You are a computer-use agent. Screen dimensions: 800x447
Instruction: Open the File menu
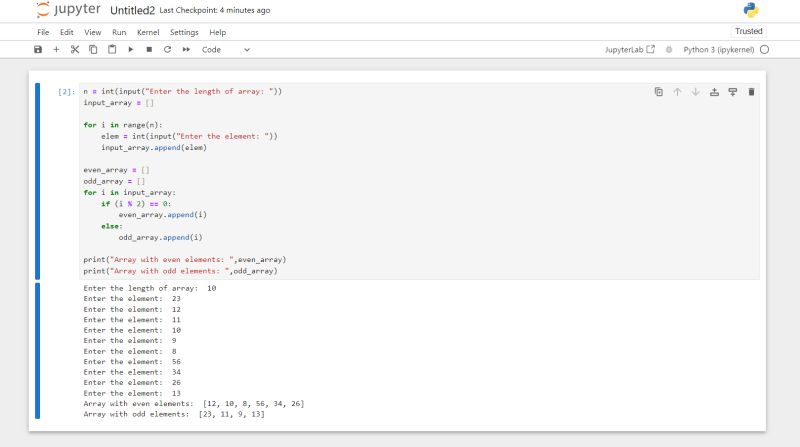pos(43,32)
